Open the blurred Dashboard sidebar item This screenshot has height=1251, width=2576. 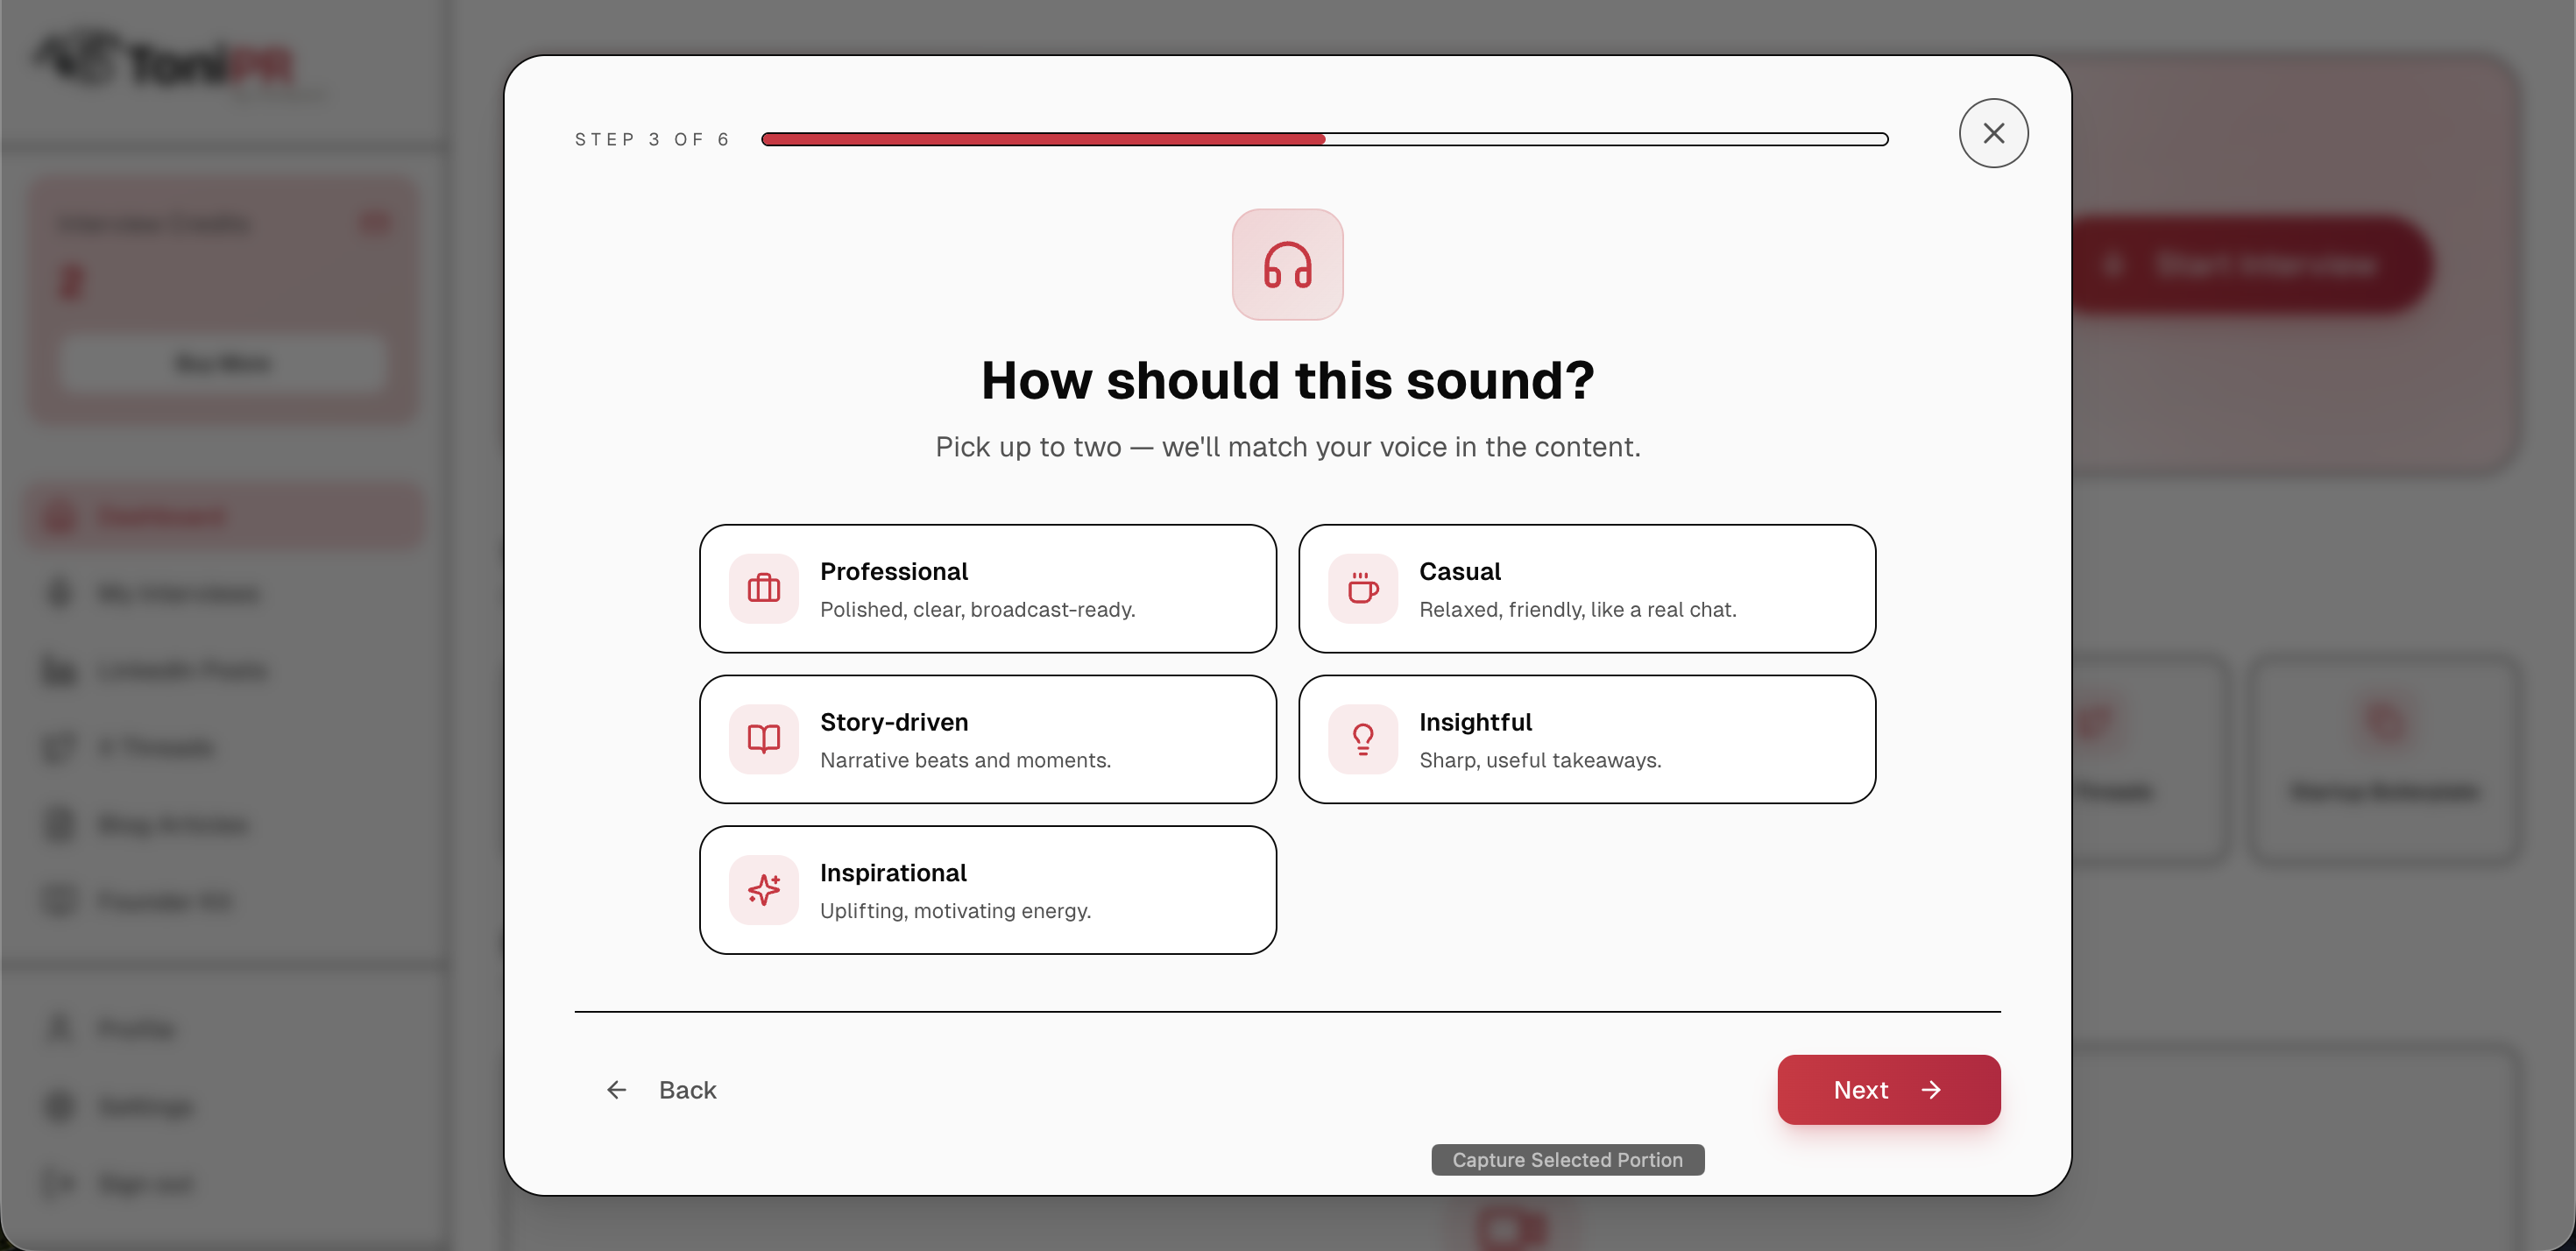225,516
